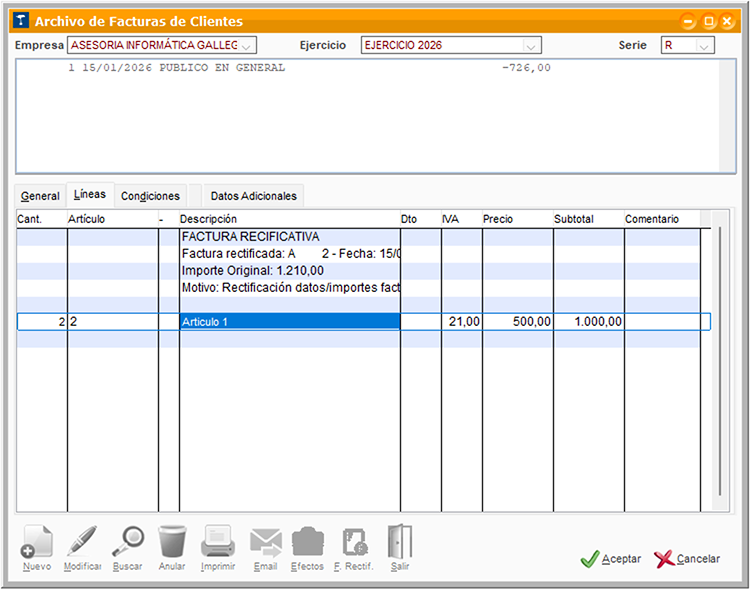Click the -726,00 invoice amount
The width and height of the screenshot is (750, 590).
click(x=526, y=68)
